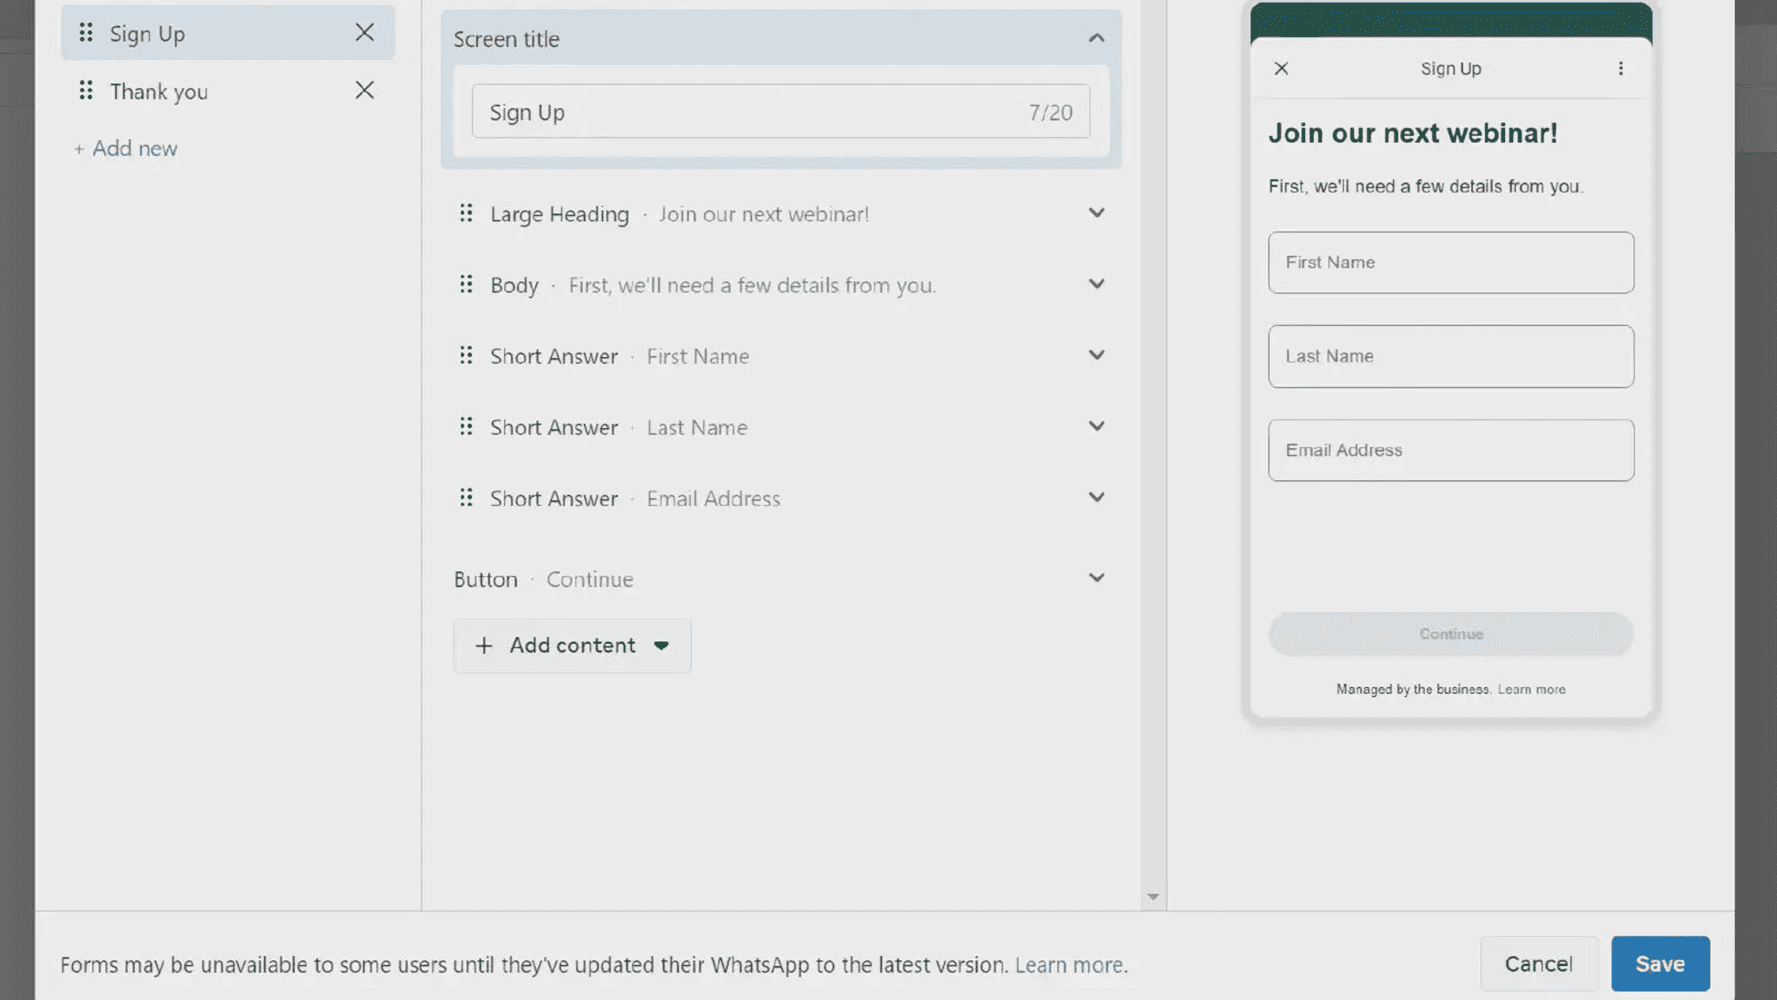The image size is (1777, 1000).
Task: Close the phone preview with X icon
Action: coord(1281,69)
